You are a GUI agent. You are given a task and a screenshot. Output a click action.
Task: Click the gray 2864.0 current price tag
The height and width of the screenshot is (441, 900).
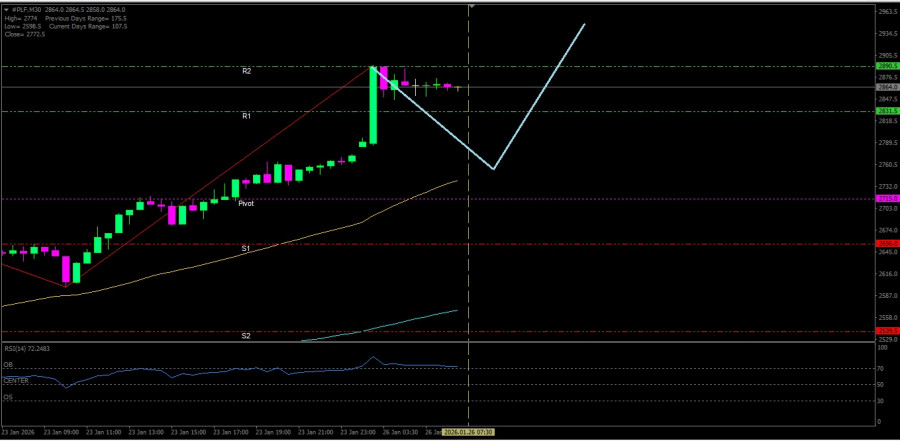[887, 87]
